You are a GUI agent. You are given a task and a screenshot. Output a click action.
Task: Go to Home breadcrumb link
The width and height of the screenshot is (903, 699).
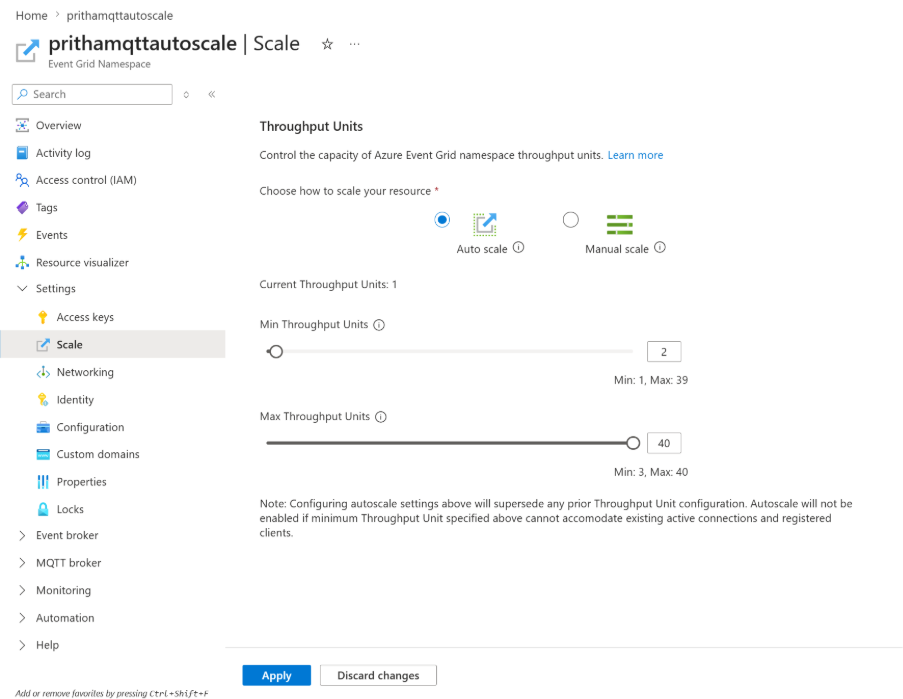[x=32, y=16]
